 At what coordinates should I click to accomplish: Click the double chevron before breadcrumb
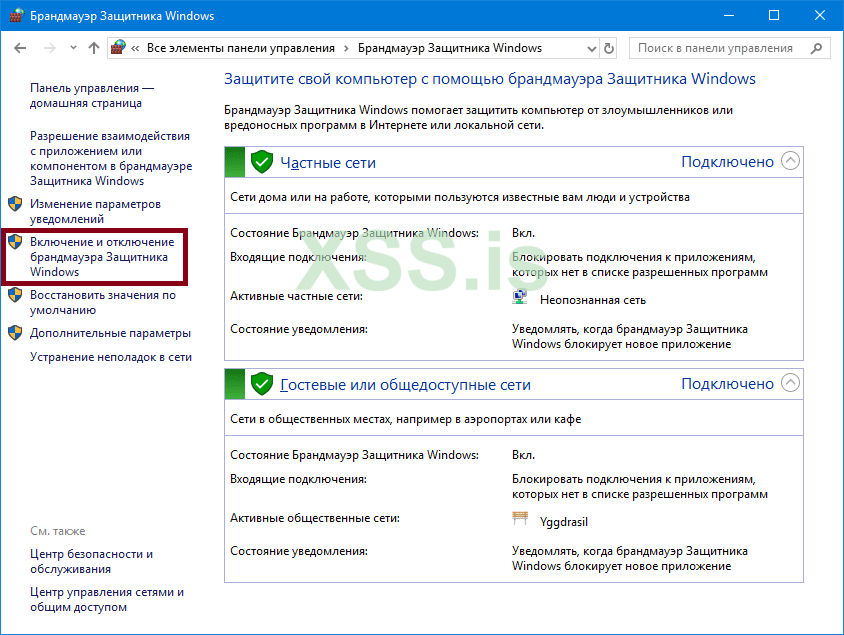pyautogui.click(x=135, y=48)
